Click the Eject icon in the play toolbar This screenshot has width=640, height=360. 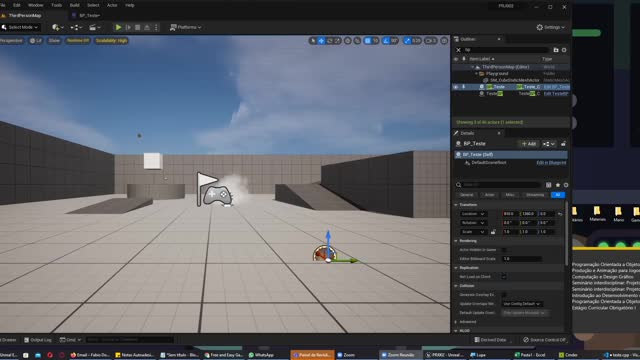[147, 27]
